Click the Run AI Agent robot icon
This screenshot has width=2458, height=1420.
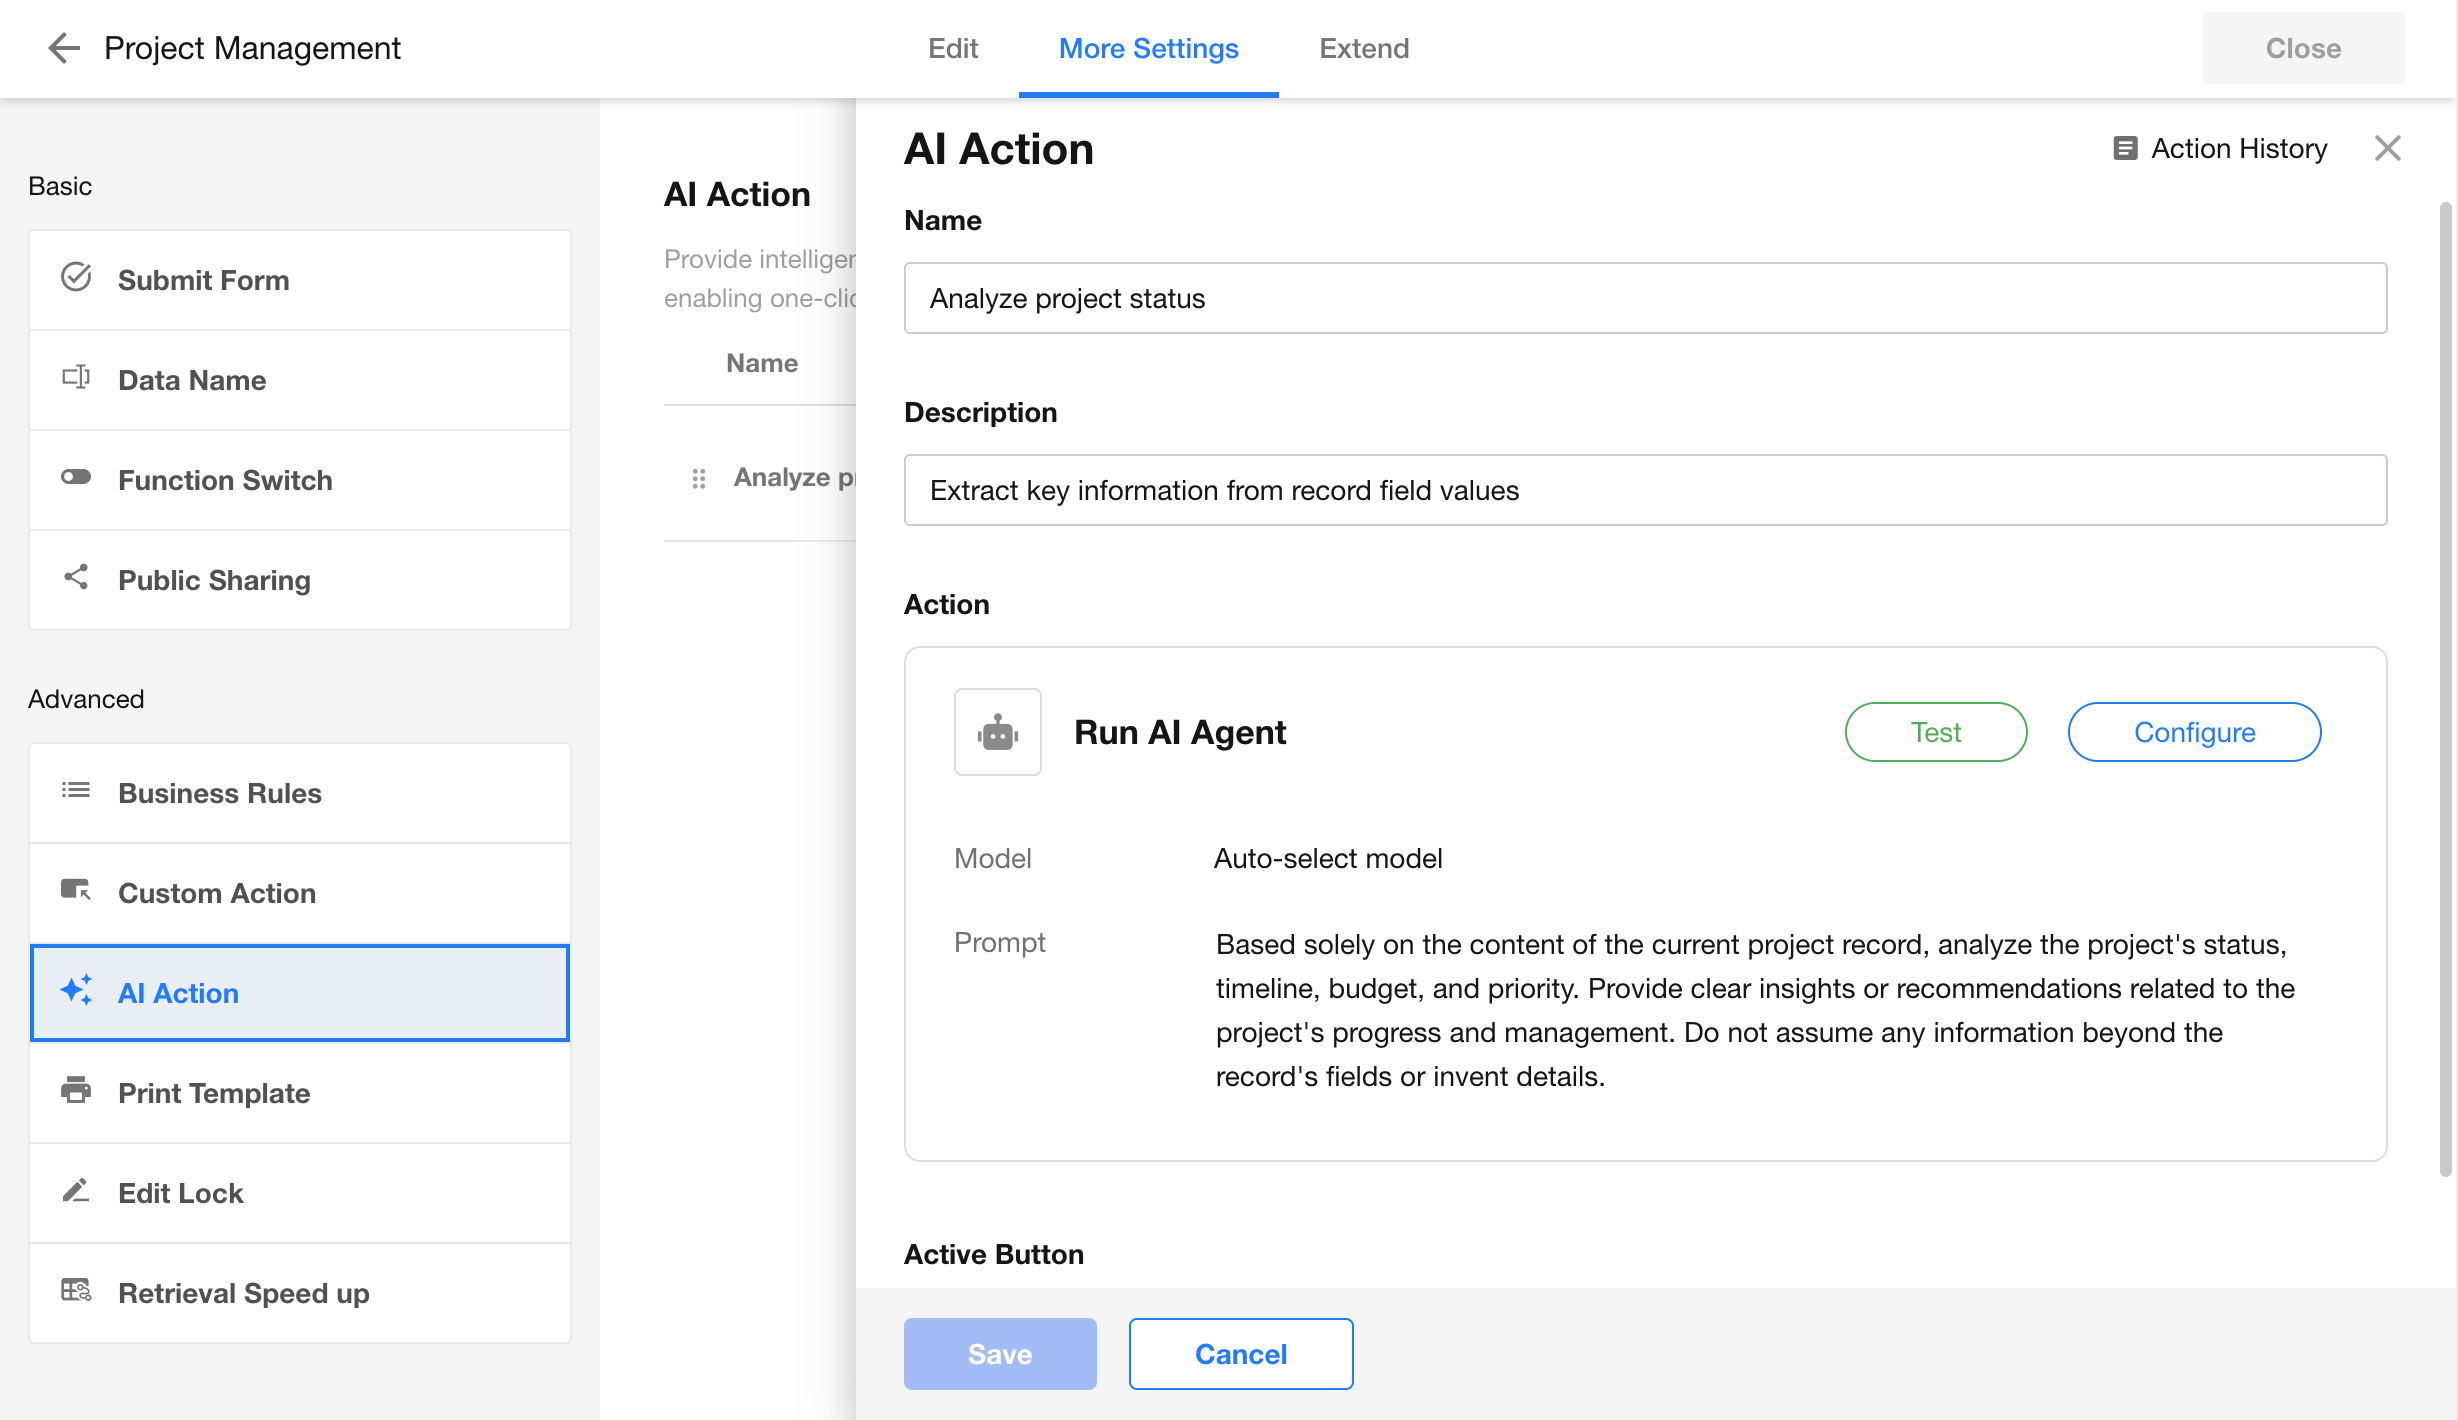point(997,732)
